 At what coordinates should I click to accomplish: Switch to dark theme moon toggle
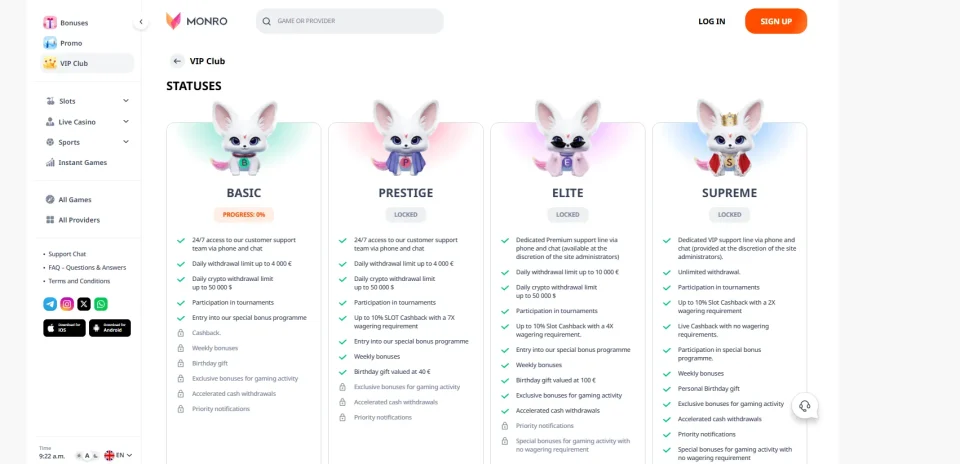[x=96, y=455]
